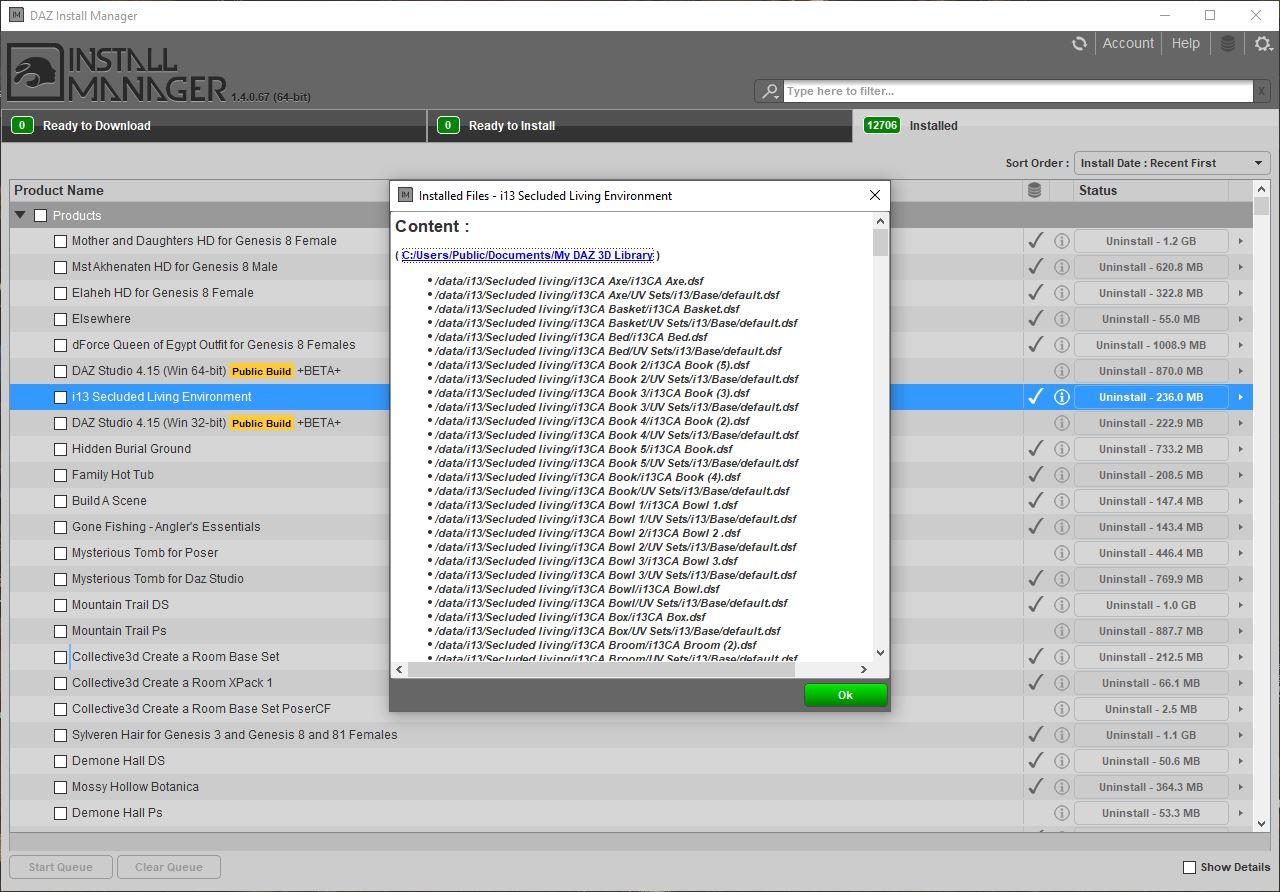
Task: Click the product list's vertical scrollbar thumb
Action: (x=1261, y=207)
